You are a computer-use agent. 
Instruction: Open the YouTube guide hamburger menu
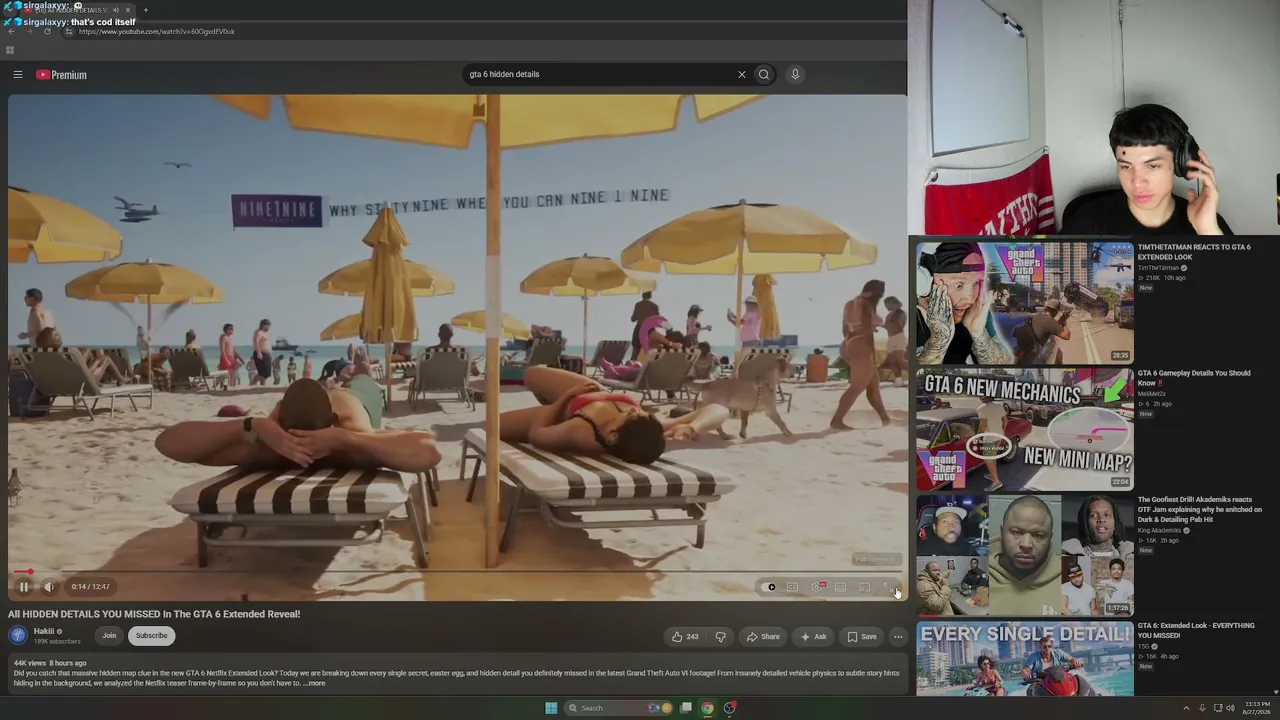pyautogui.click(x=18, y=74)
